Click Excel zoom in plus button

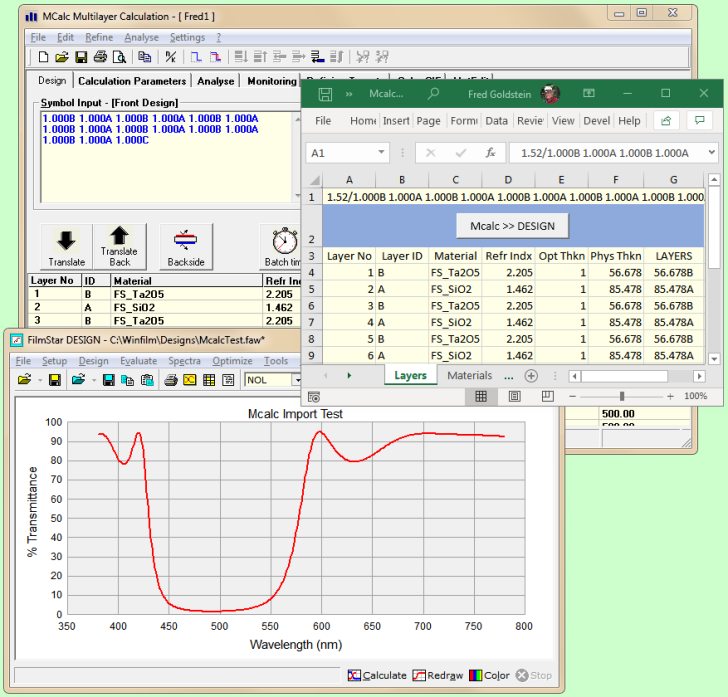coord(670,396)
